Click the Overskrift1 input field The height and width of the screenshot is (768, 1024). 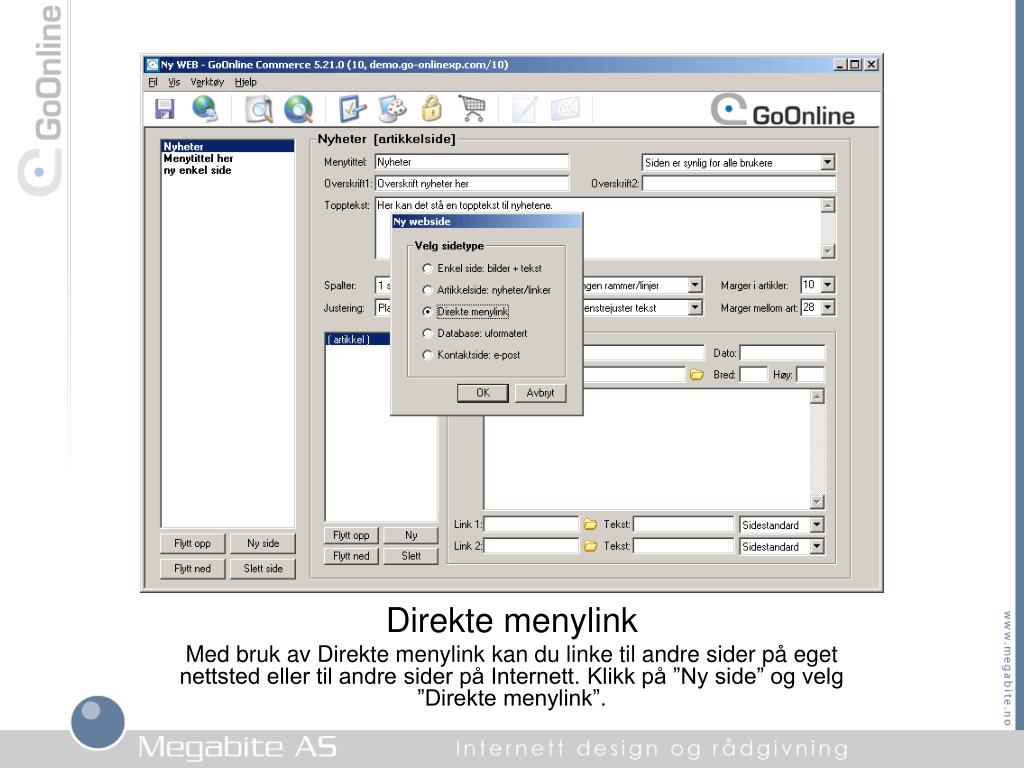click(x=472, y=184)
